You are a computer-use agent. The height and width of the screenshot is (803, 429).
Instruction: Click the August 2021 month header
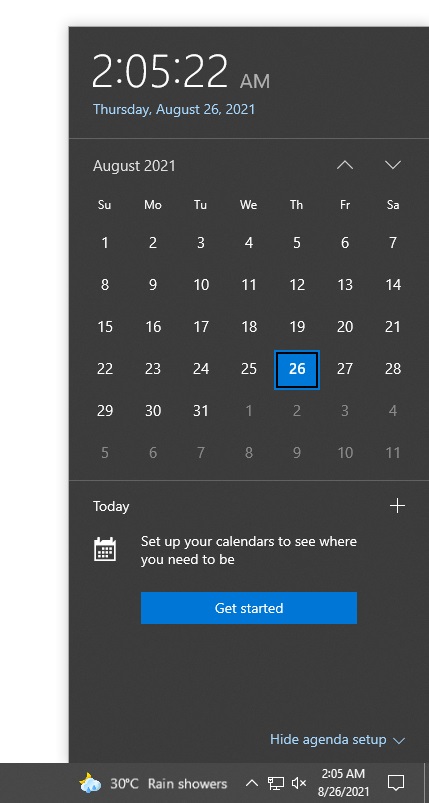134,166
